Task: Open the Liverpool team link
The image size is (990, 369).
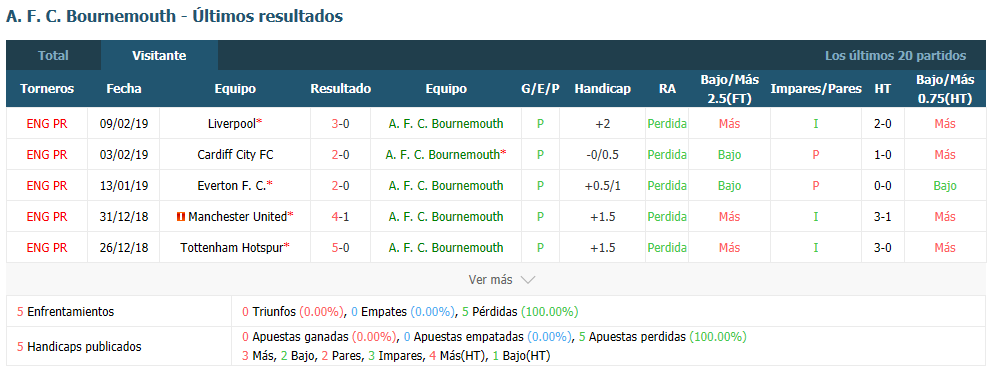Action: [231, 124]
